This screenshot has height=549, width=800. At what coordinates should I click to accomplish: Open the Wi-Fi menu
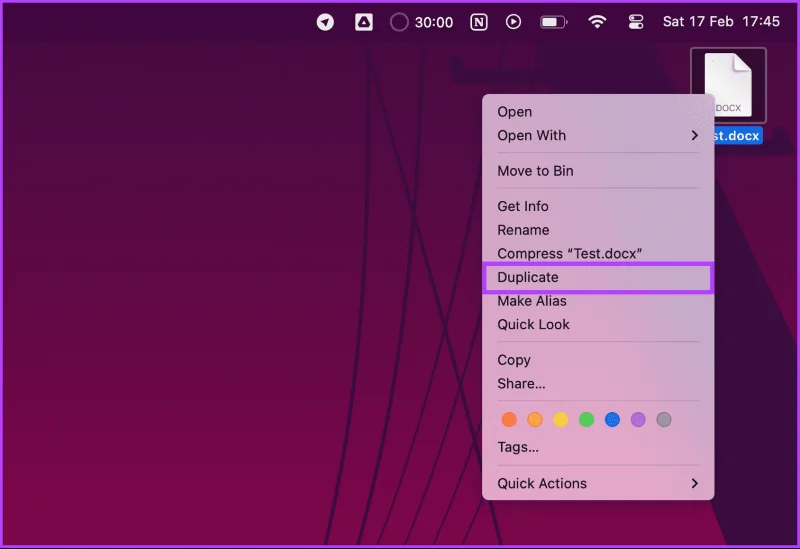click(x=597, y=21)
